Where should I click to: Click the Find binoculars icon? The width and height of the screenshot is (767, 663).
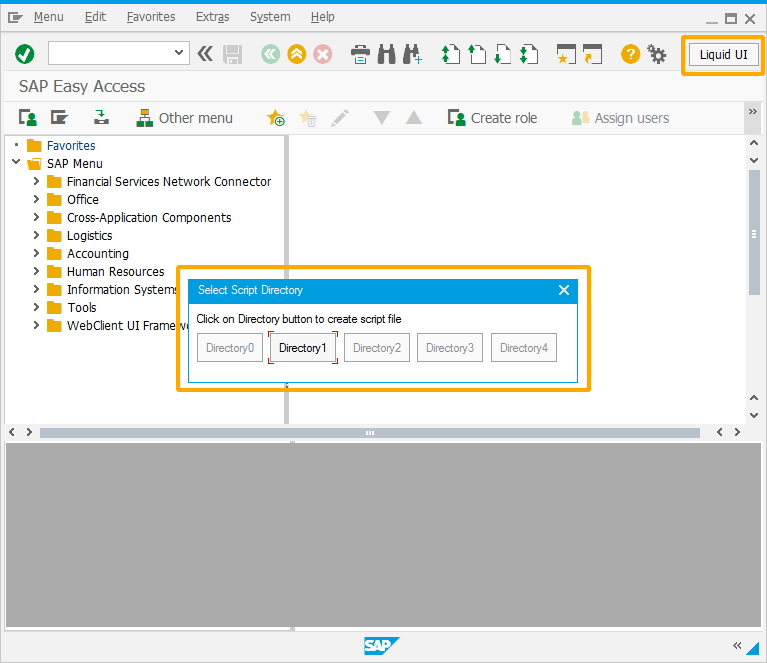click(x=386, y=54)
